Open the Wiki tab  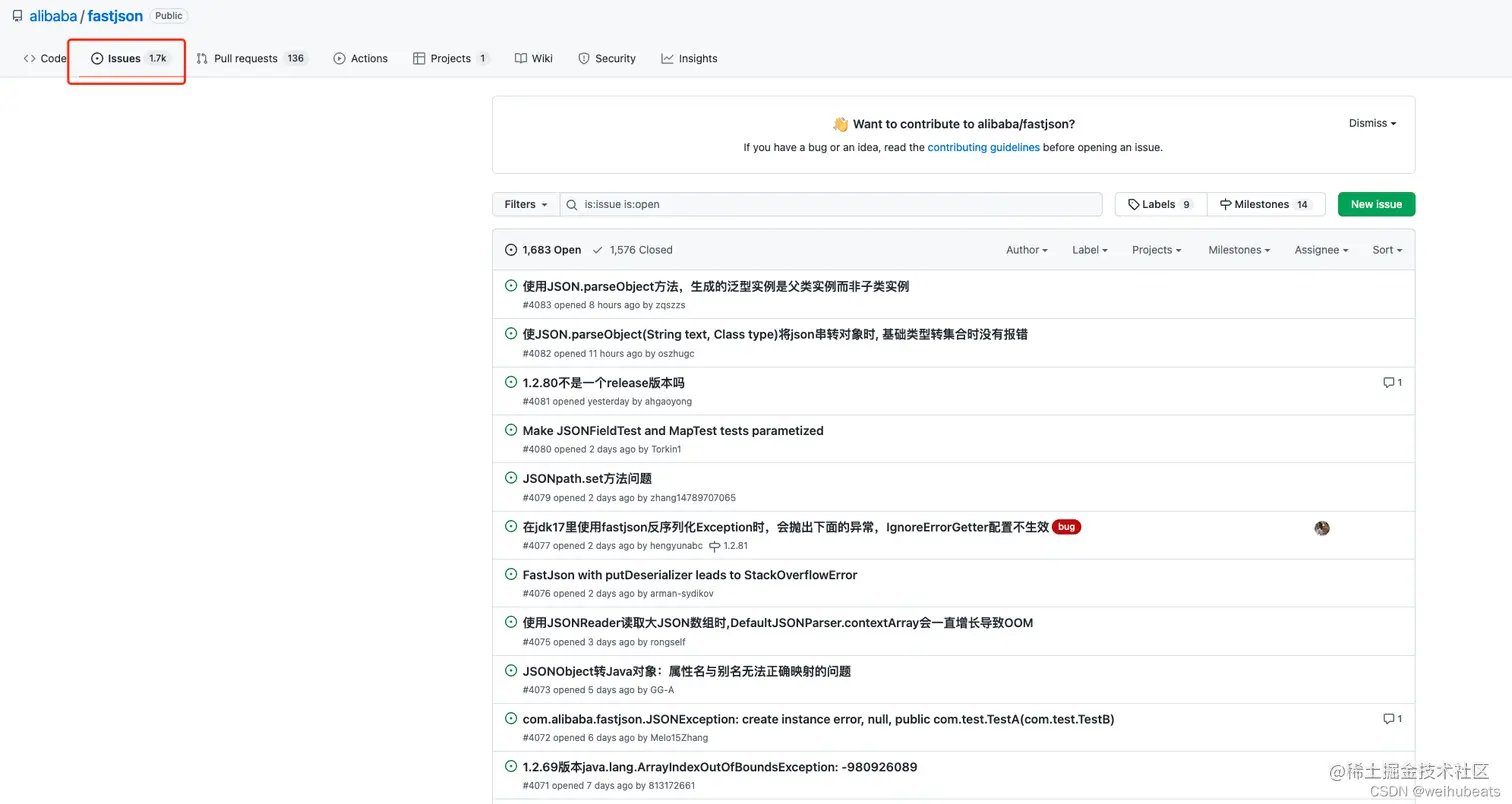pos(534,58)
